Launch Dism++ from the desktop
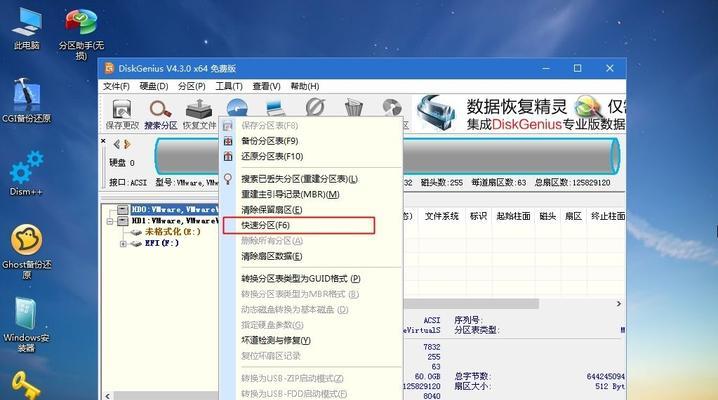Screen dimensions: 718x400 click(x=27, y=173)
